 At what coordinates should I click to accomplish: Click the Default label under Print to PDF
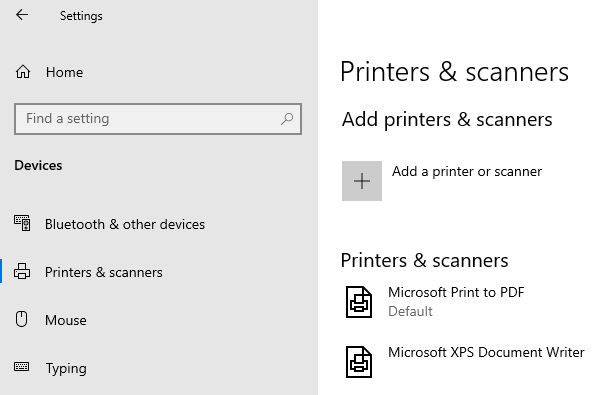410,311
